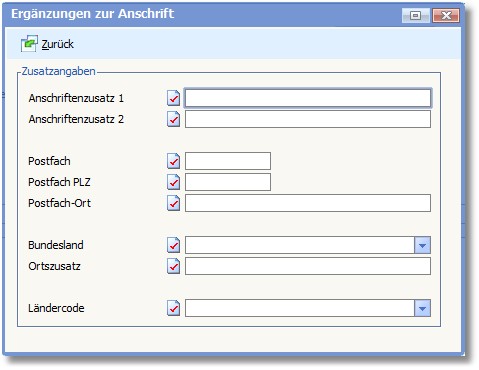Click checkmark icon beside Anschriftenzusatz 1
The image size is (479, 370).
coord(173,98)
